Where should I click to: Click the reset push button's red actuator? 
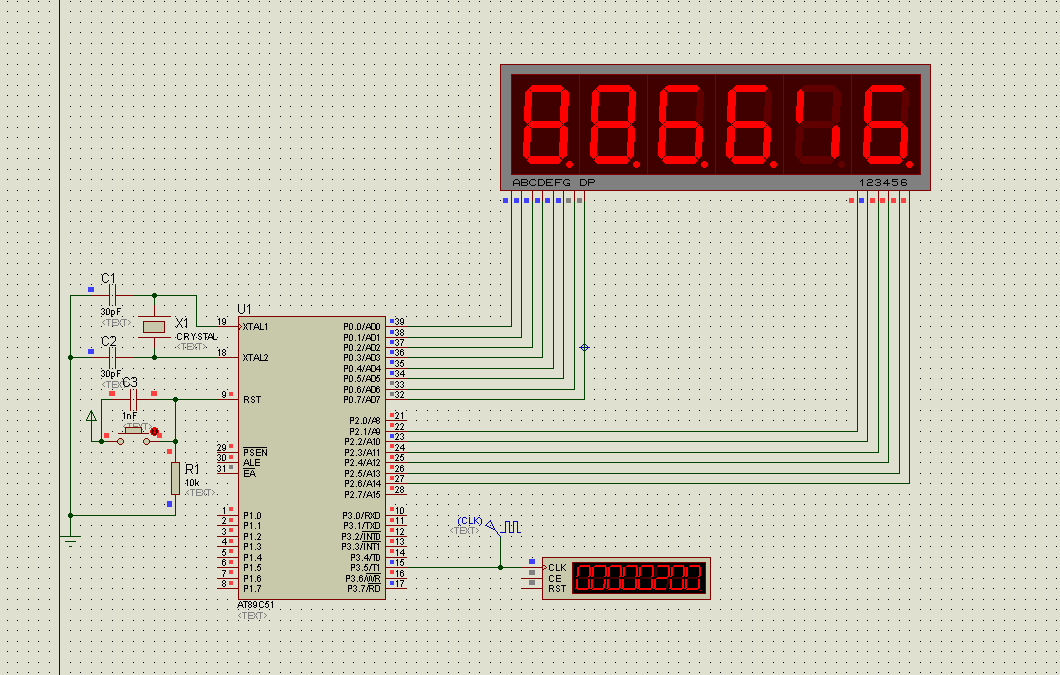(154, 432)
